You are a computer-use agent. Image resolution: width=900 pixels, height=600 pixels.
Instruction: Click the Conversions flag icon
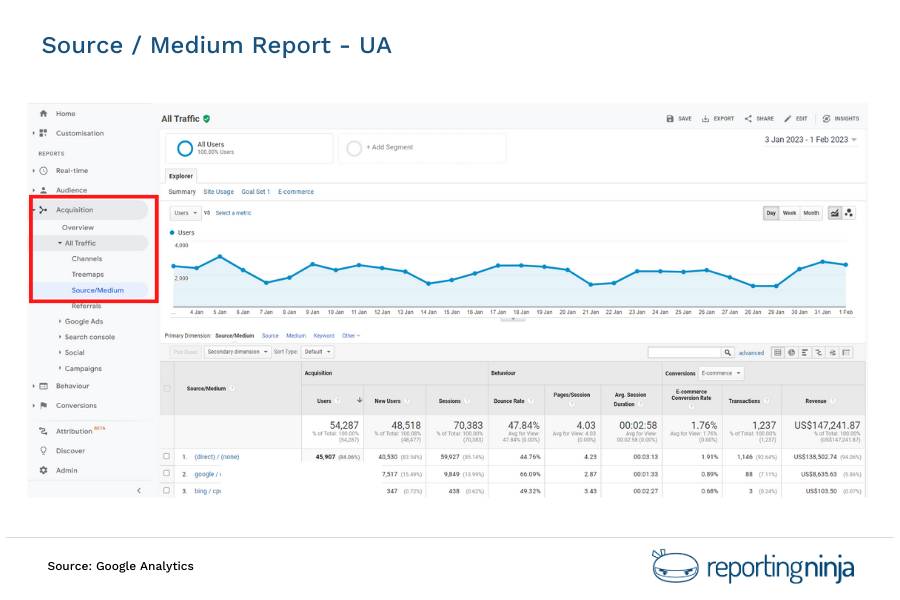pos(43,405)
